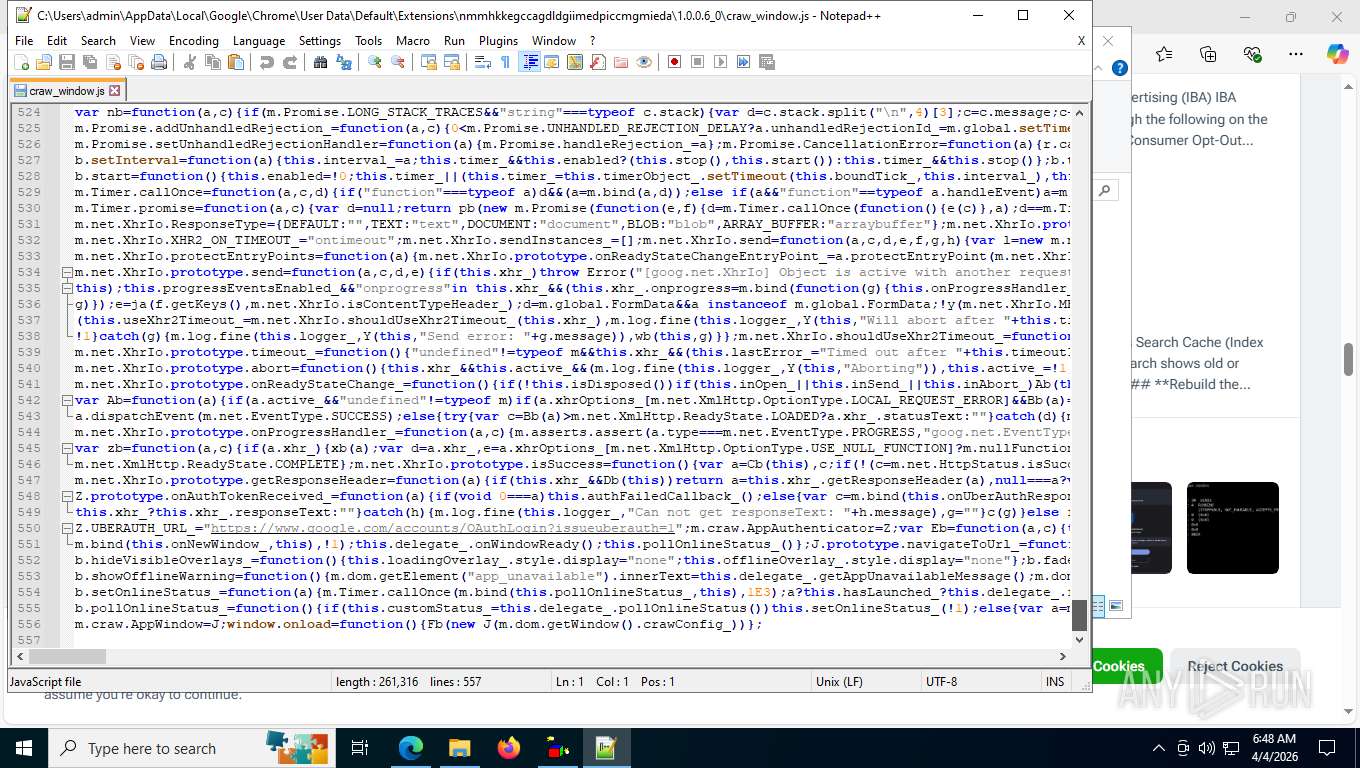Open the Replace toolbar icon
The image size is (1360, 768).
[x=343, y=62]
